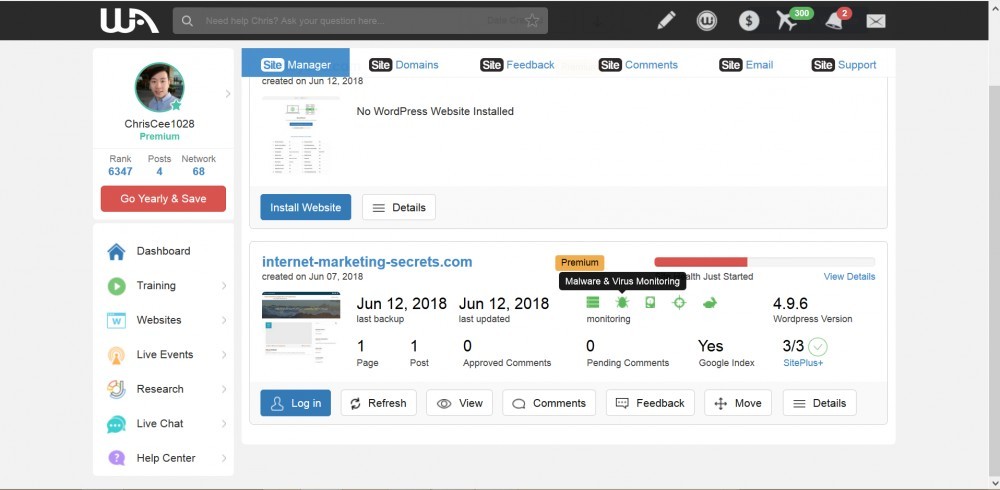Expand the Help Center chevron
Viewport: 1000px width, 490px height.
point(224,458)
